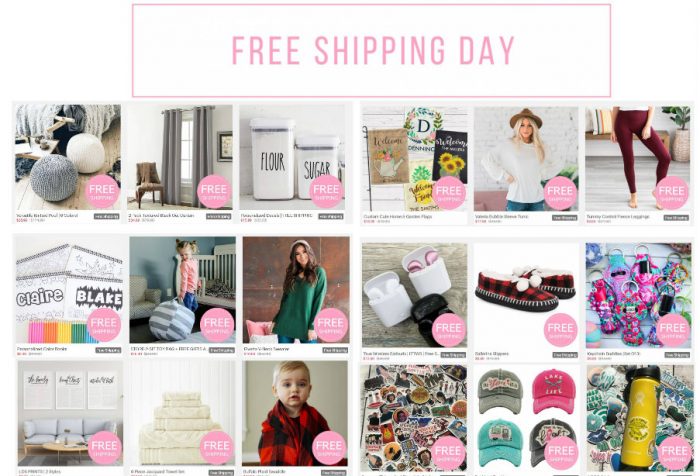Click the FREE badge on green sweater photo
700x476 pixels.
331,325
